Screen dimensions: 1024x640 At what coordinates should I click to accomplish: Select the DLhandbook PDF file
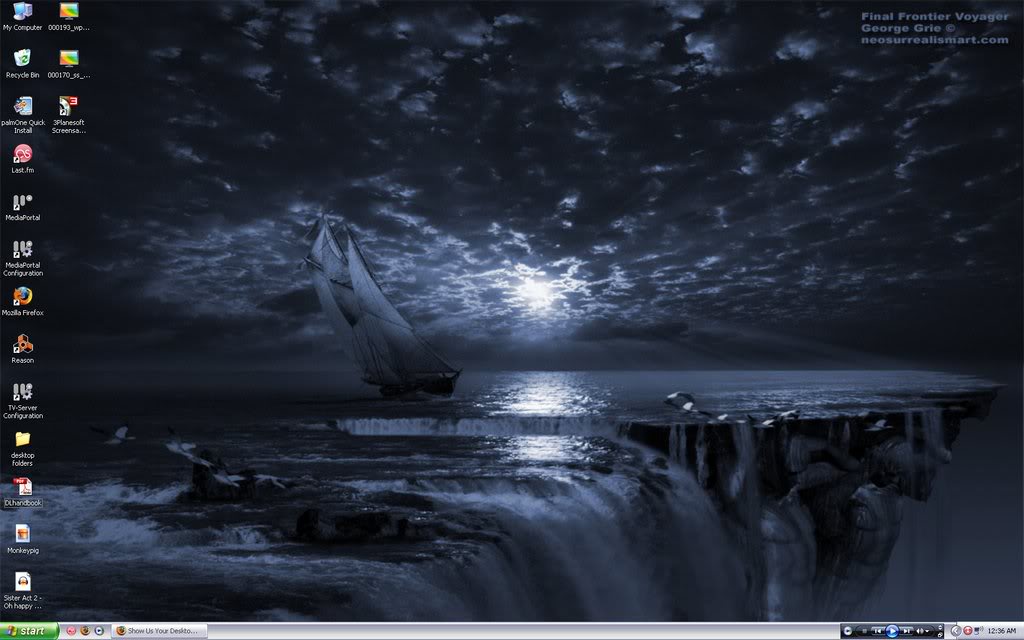23,492
